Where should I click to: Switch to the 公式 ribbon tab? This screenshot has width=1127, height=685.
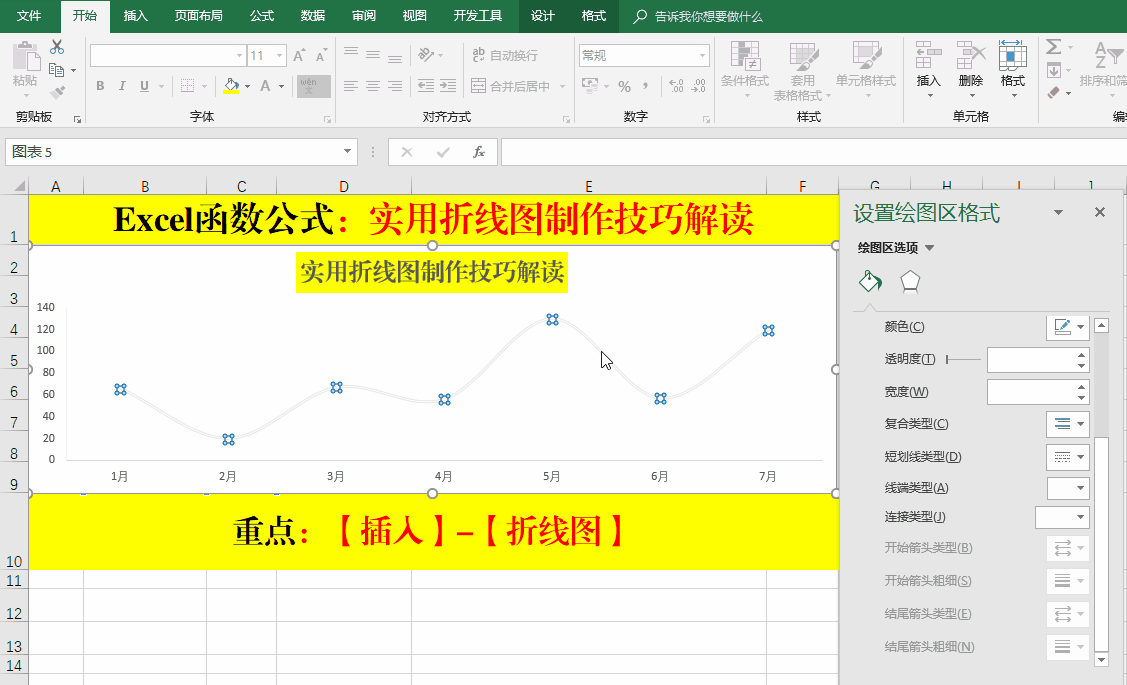coord(262,16)
